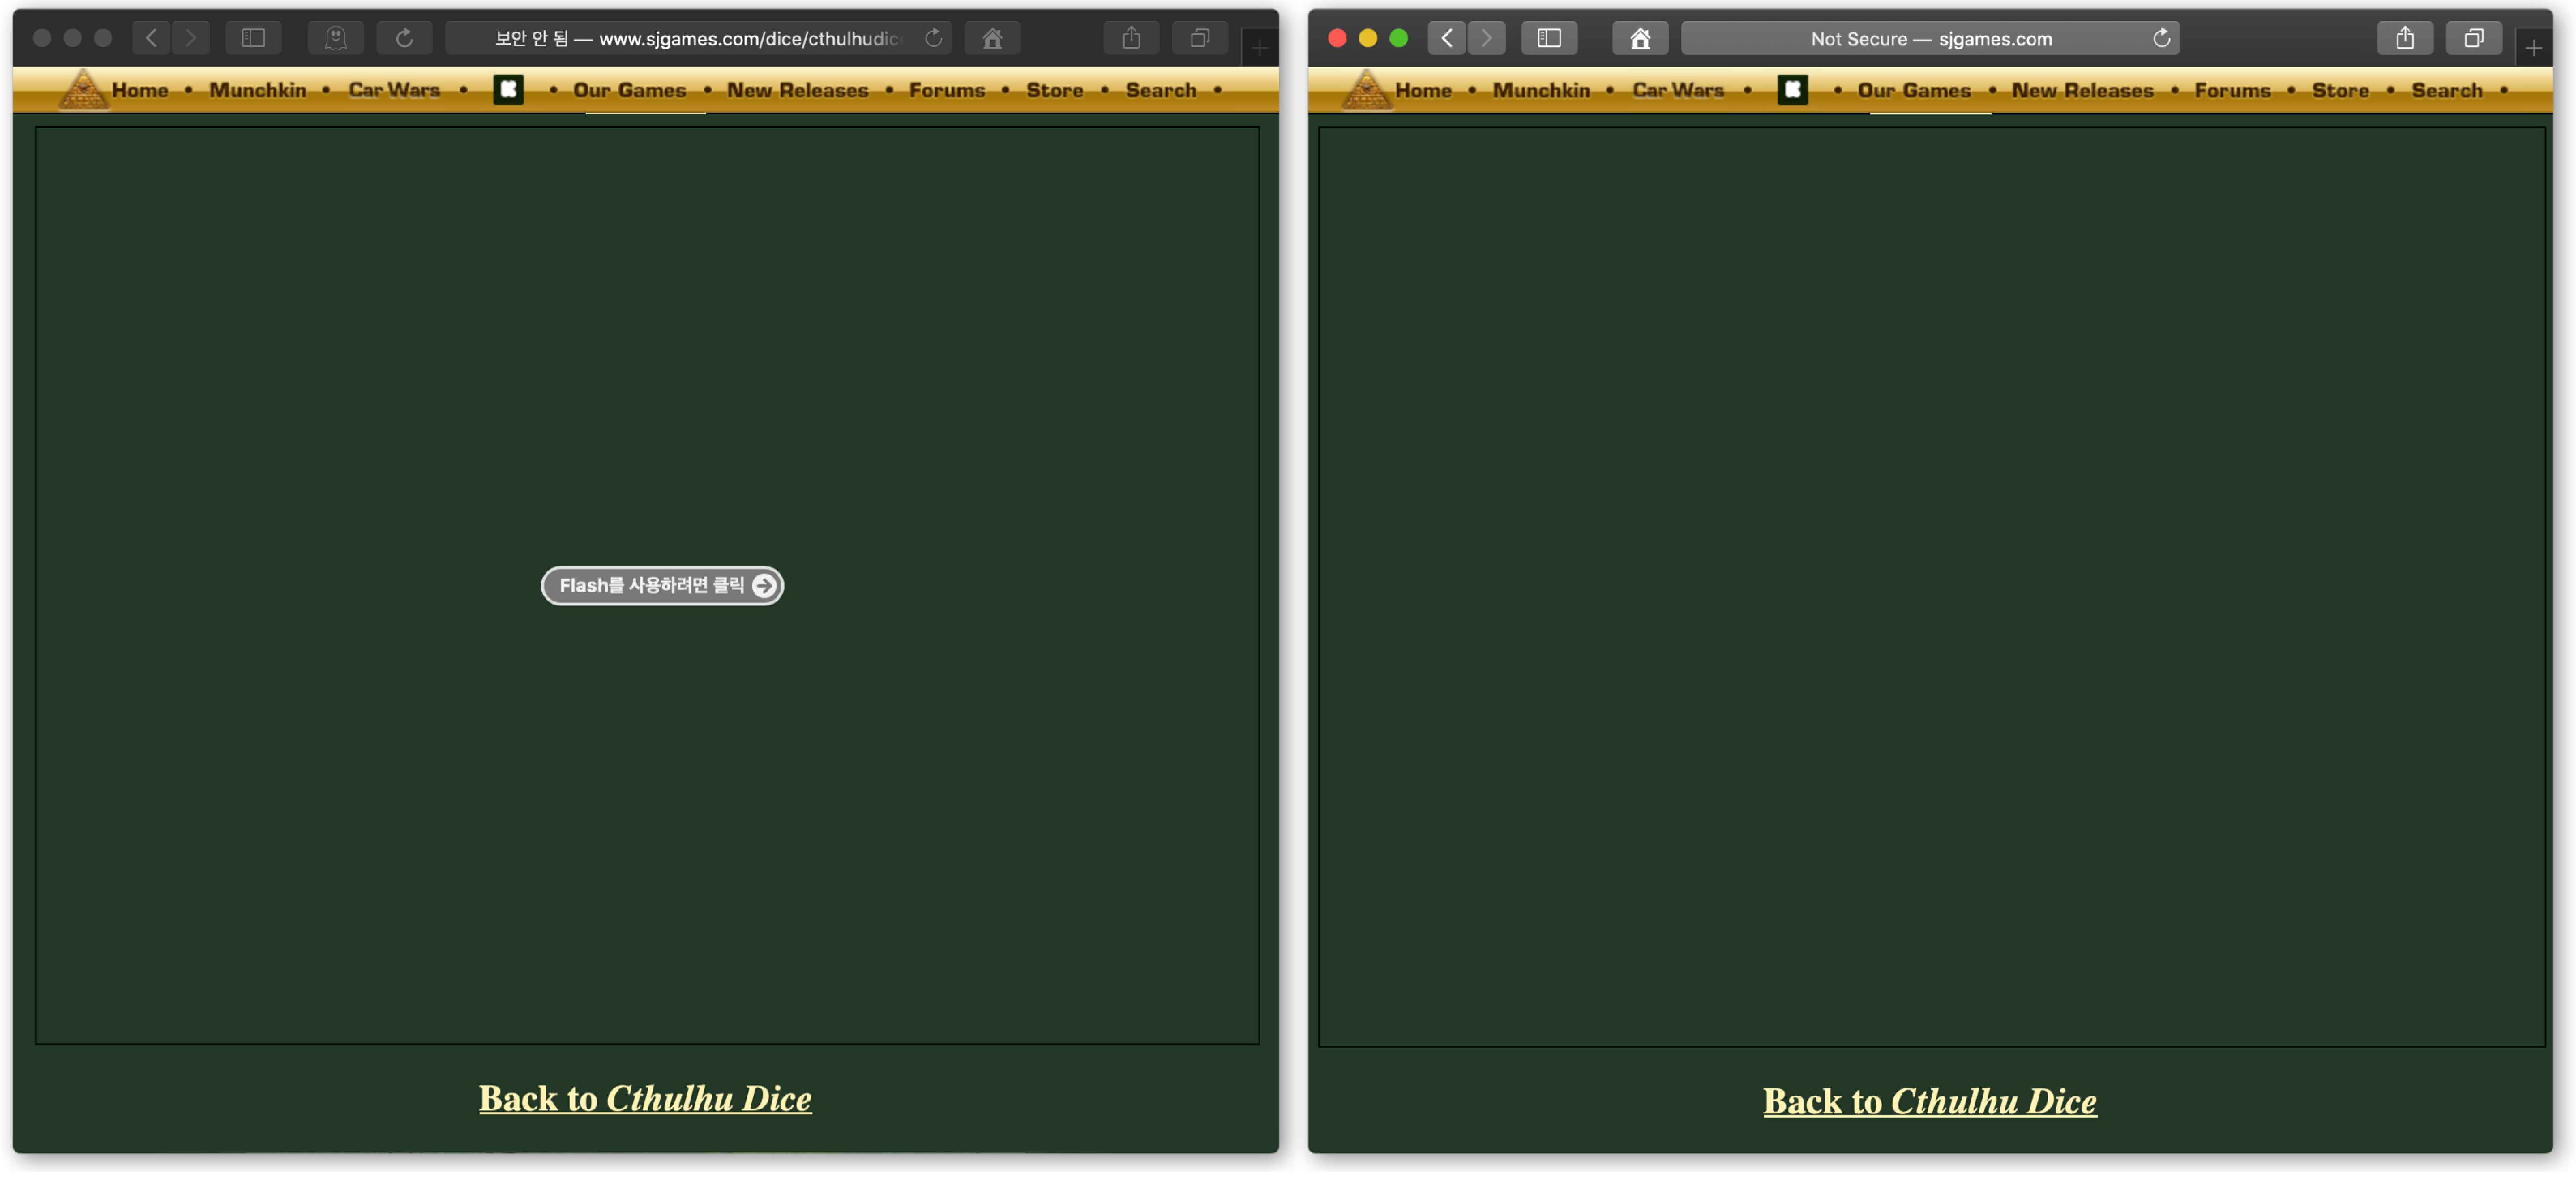This screenshot has height=1184, width=2576.
Task: Click Kickstarter icon in the Korean window's nav bar
Action: (x=508, y=90)
